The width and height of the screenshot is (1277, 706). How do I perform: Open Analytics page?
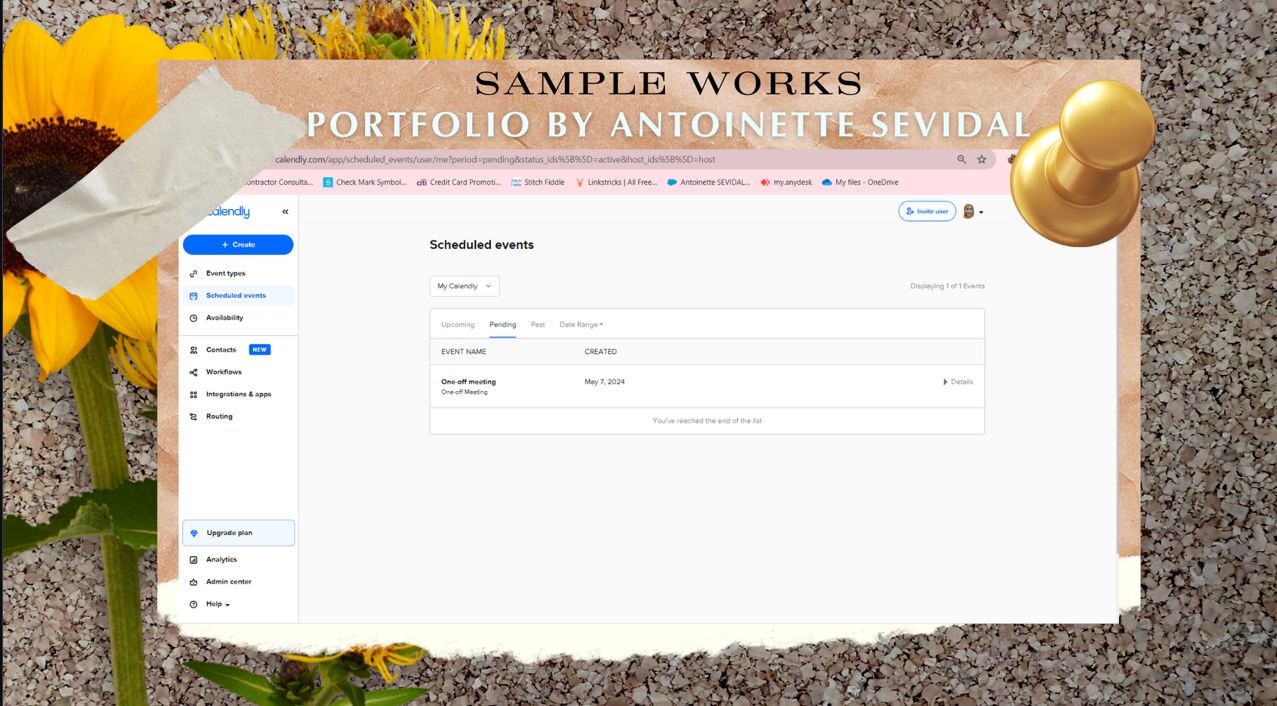click(x=222, y=560)
